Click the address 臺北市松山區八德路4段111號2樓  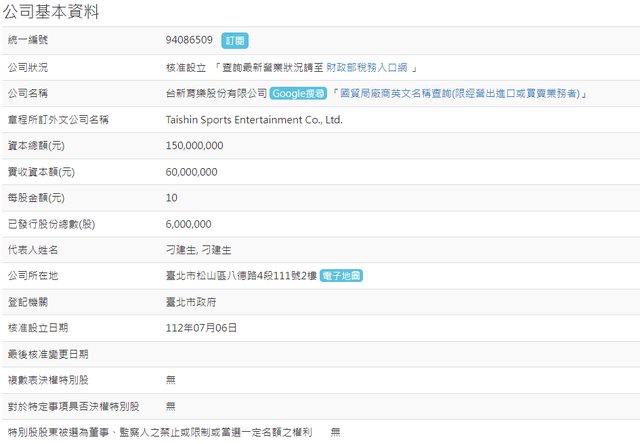coord(240,275)
